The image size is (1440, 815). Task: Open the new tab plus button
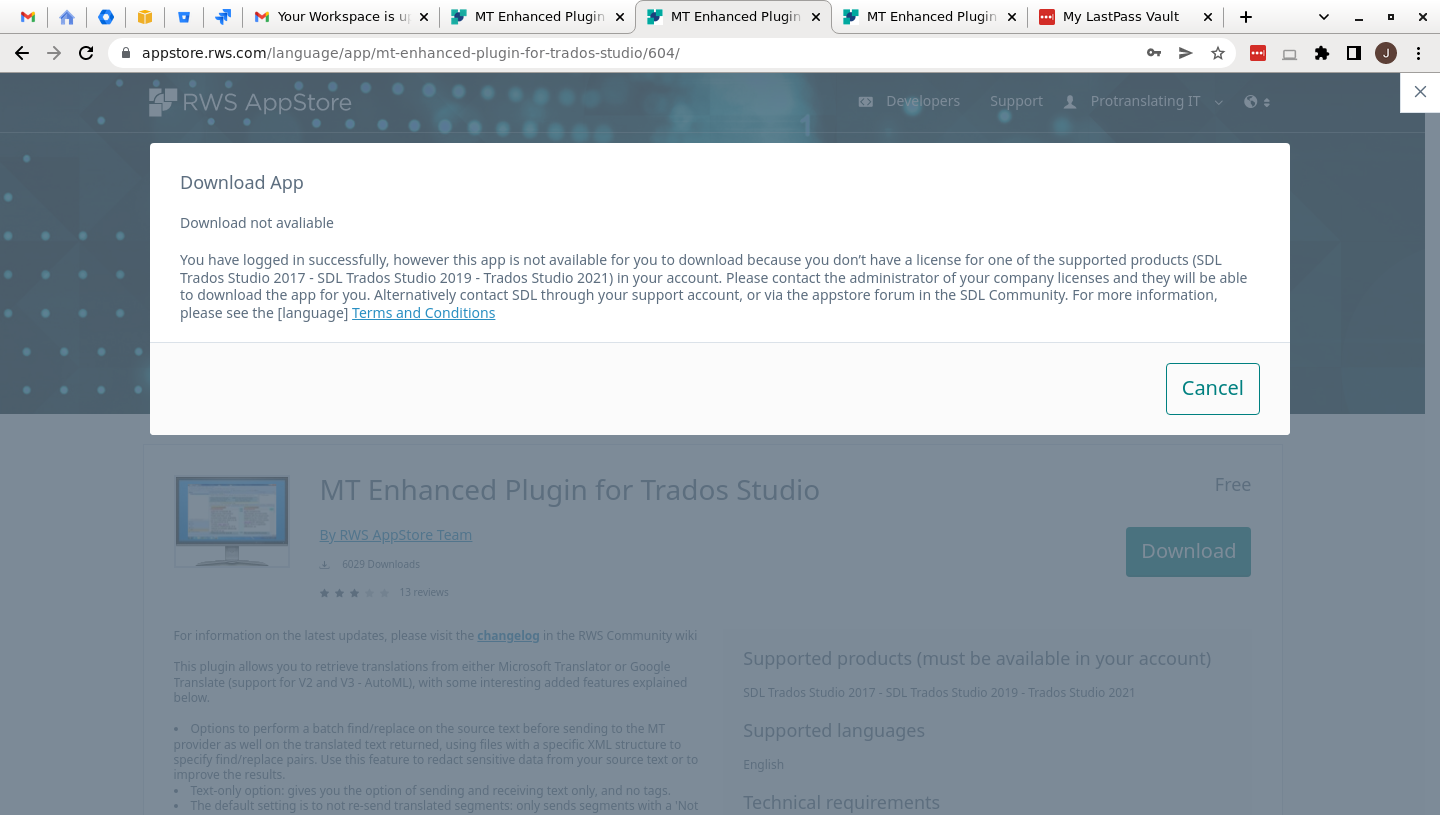pyautogui.click(x=1245, y=17)
